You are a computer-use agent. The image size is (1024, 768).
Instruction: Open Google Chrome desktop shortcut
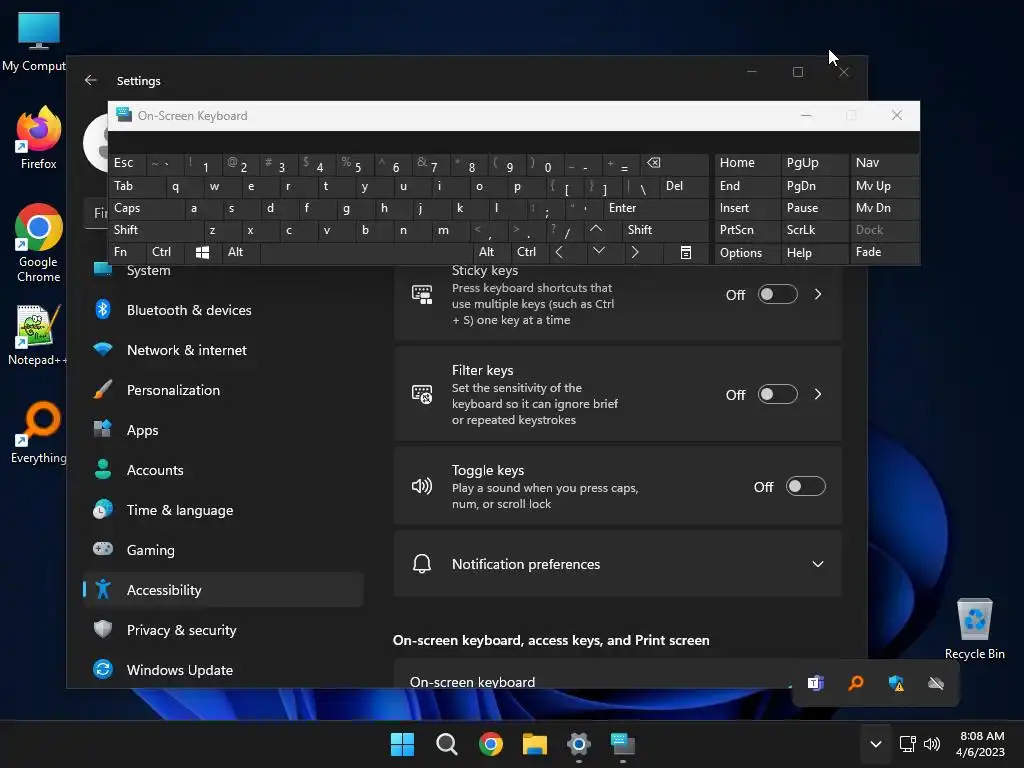39,243
